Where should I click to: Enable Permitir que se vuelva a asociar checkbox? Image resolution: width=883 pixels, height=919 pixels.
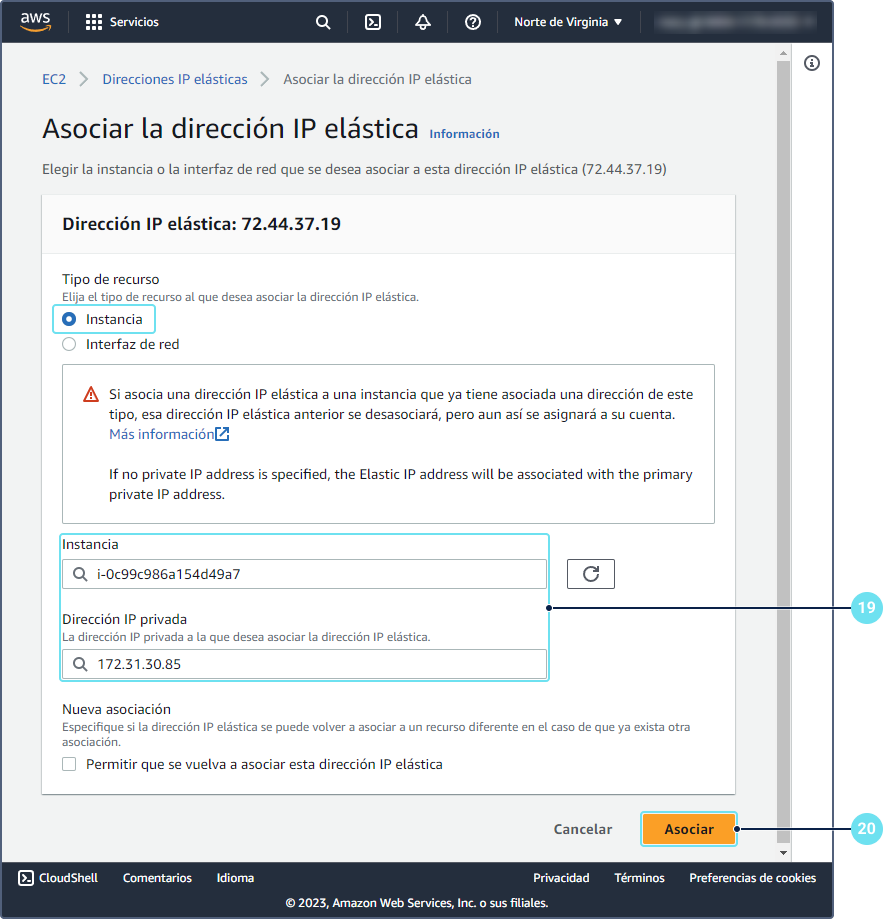pyautogui.click(x=69, y=764)
